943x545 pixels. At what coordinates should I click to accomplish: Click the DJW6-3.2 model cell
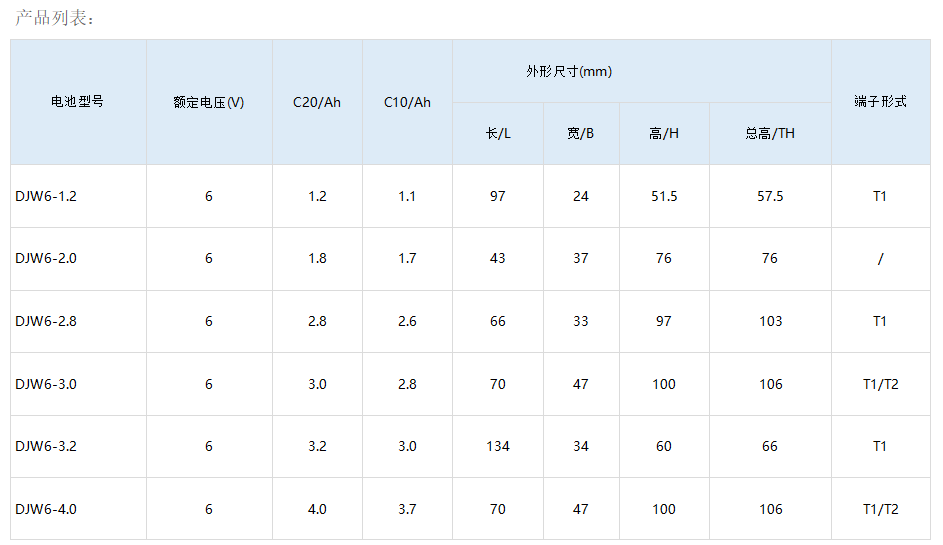(78, 446)
